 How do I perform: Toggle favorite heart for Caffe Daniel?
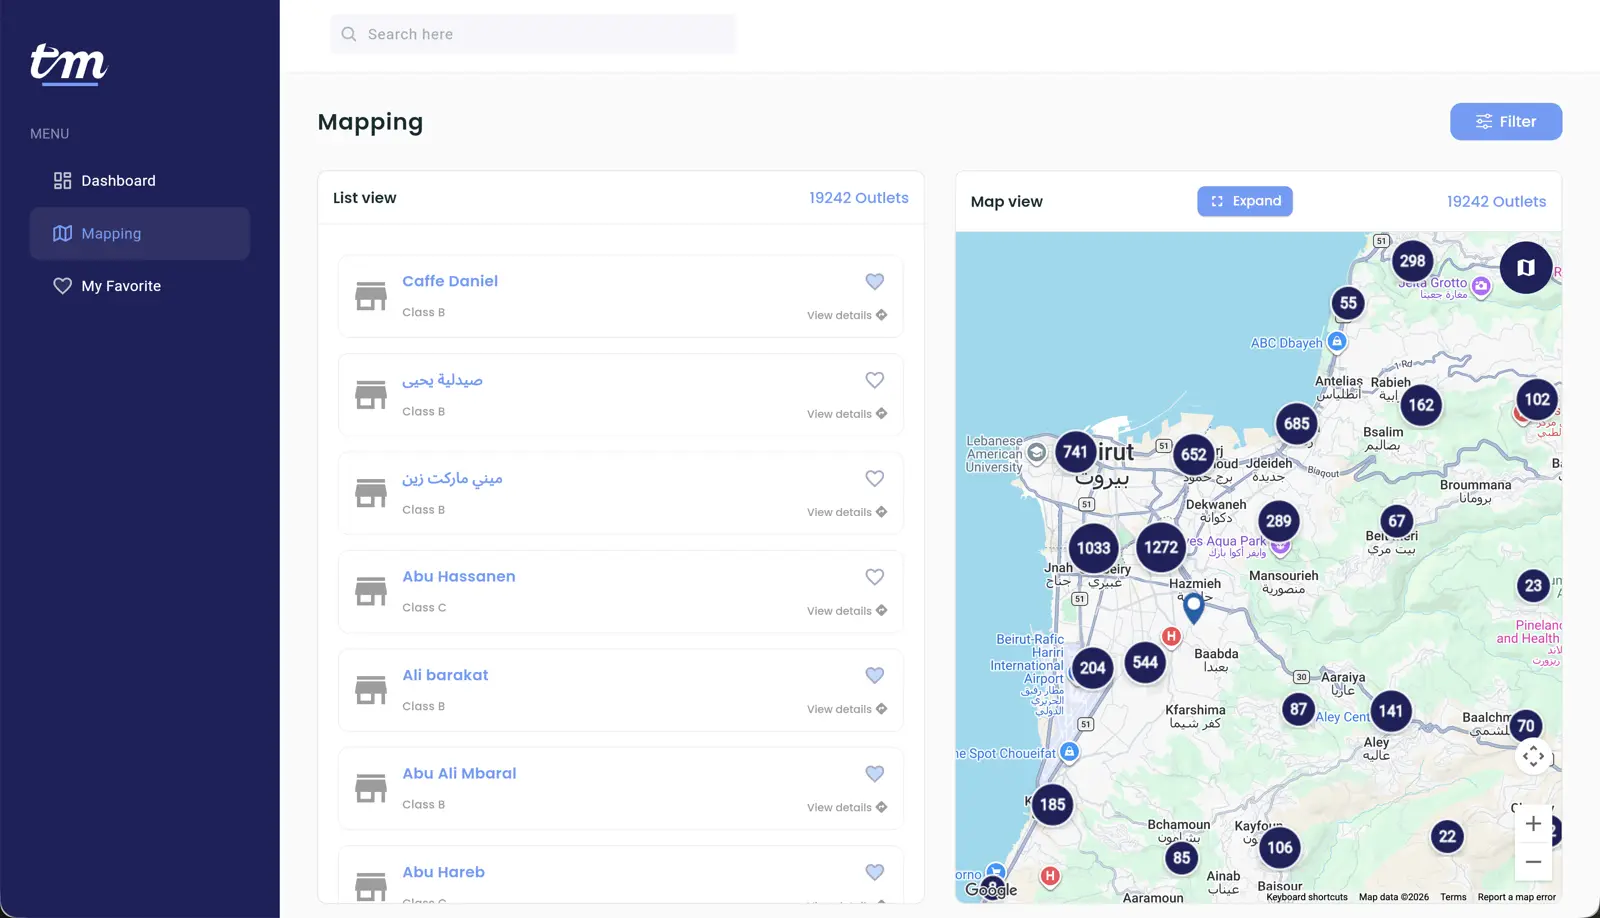click(875, 282)
